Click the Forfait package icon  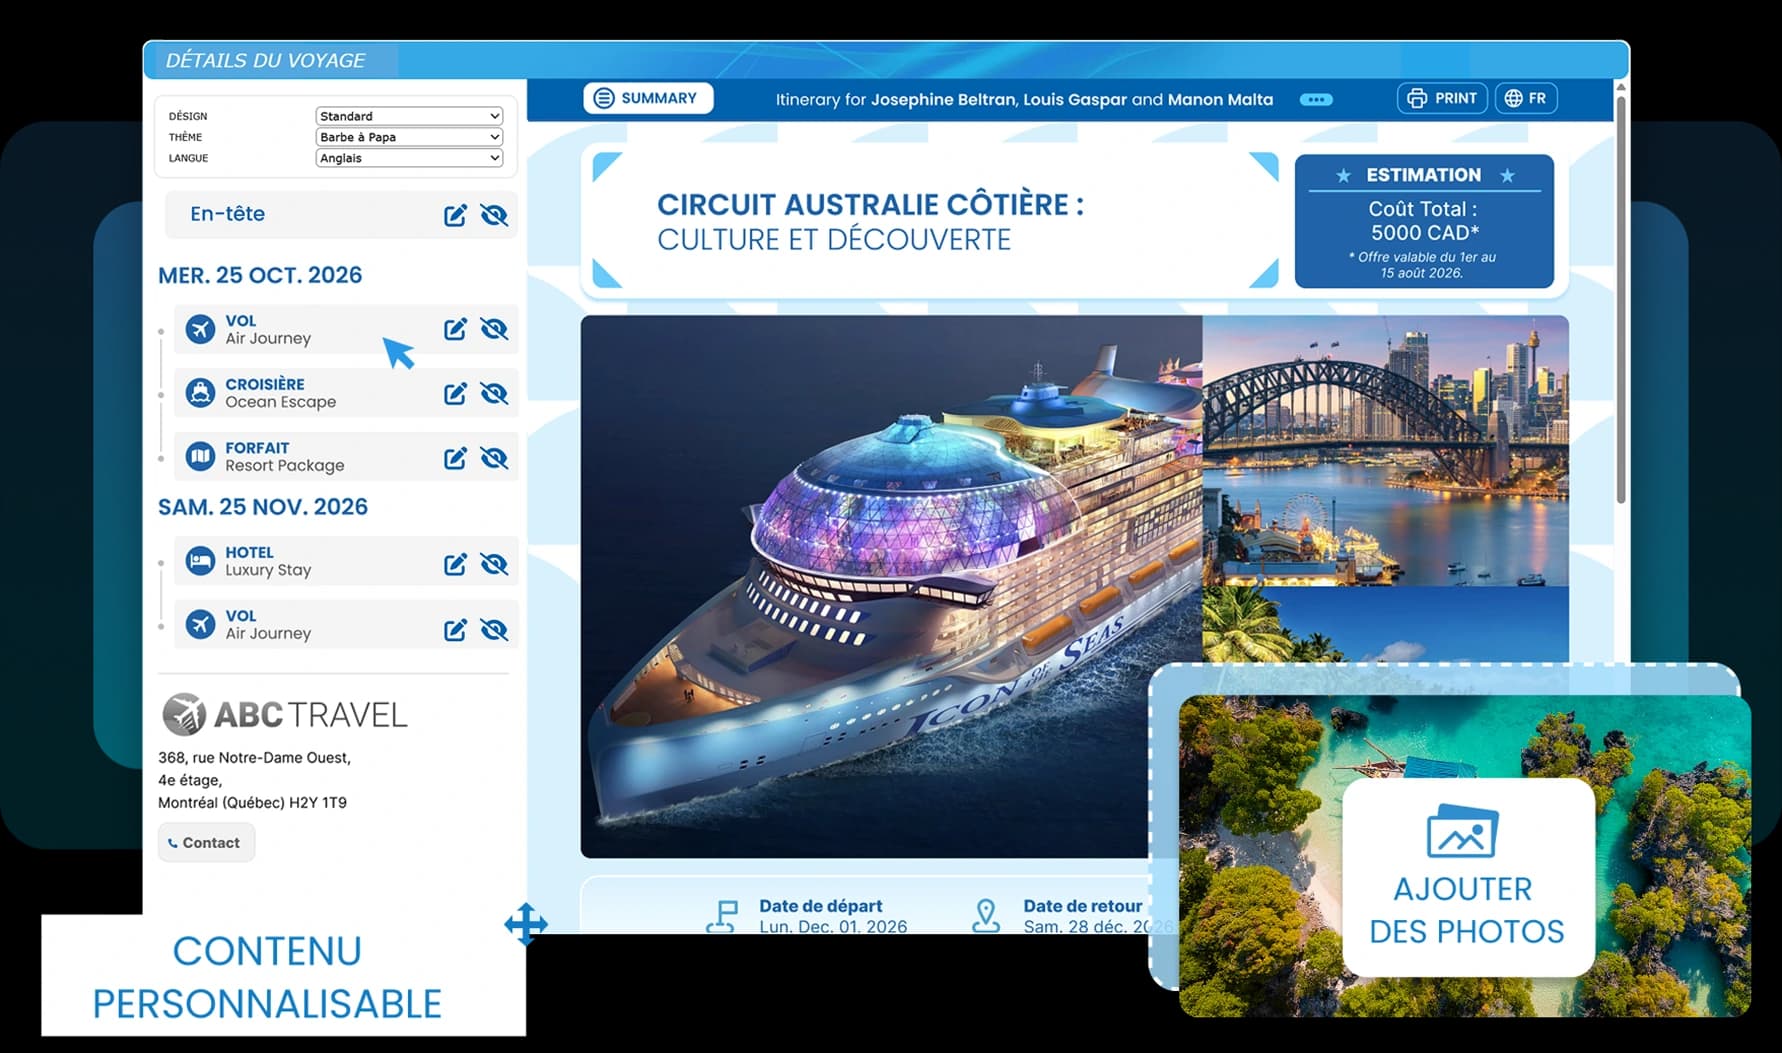click(x=200, y=457)
